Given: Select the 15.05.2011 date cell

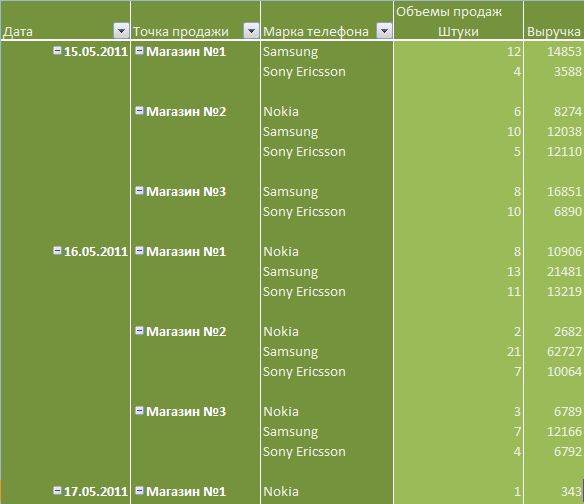Looking at the screenshot, I should (x=96, y=51).
